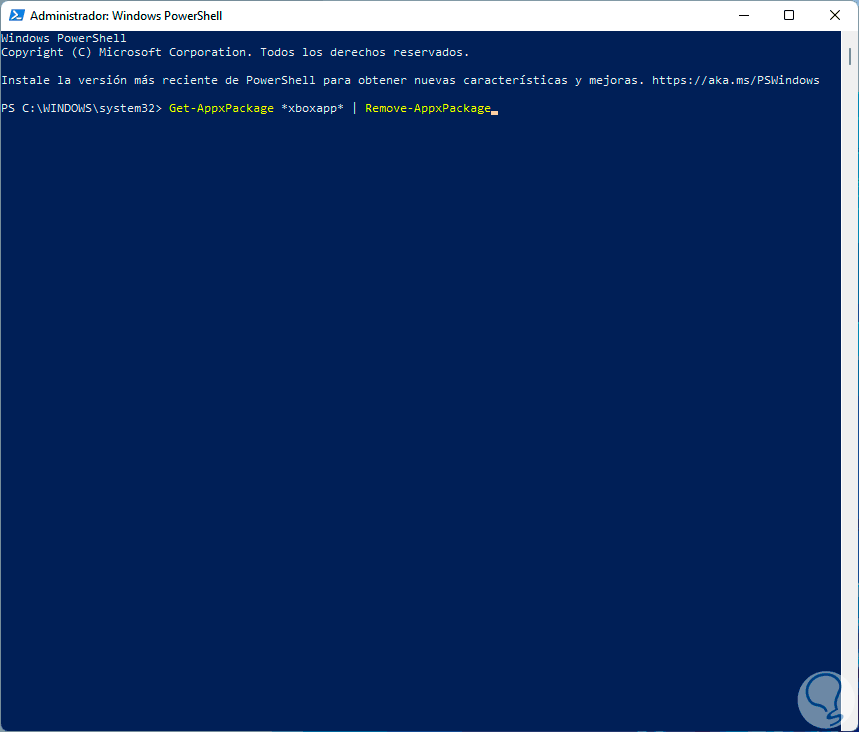This screenshot has width=859, height=732.
Task: Click the Copyright (C) Microsoft Corporation line
Action: click(235, 52)
